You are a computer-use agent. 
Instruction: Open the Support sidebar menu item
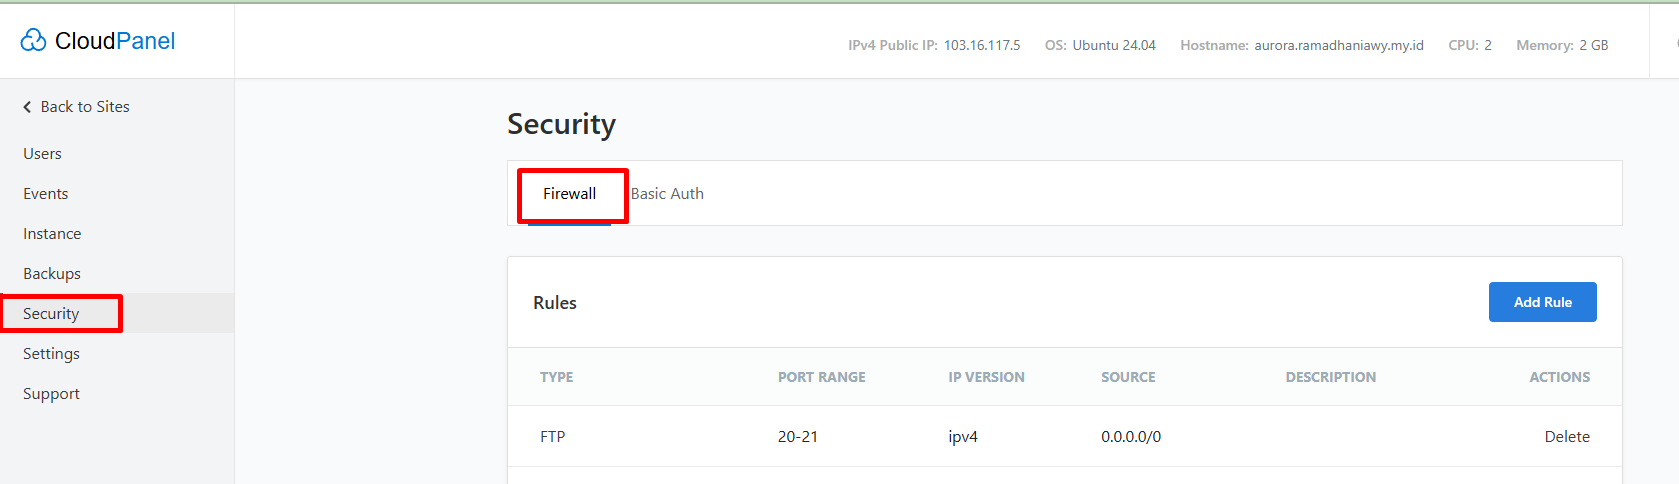(x=51, y=394)
